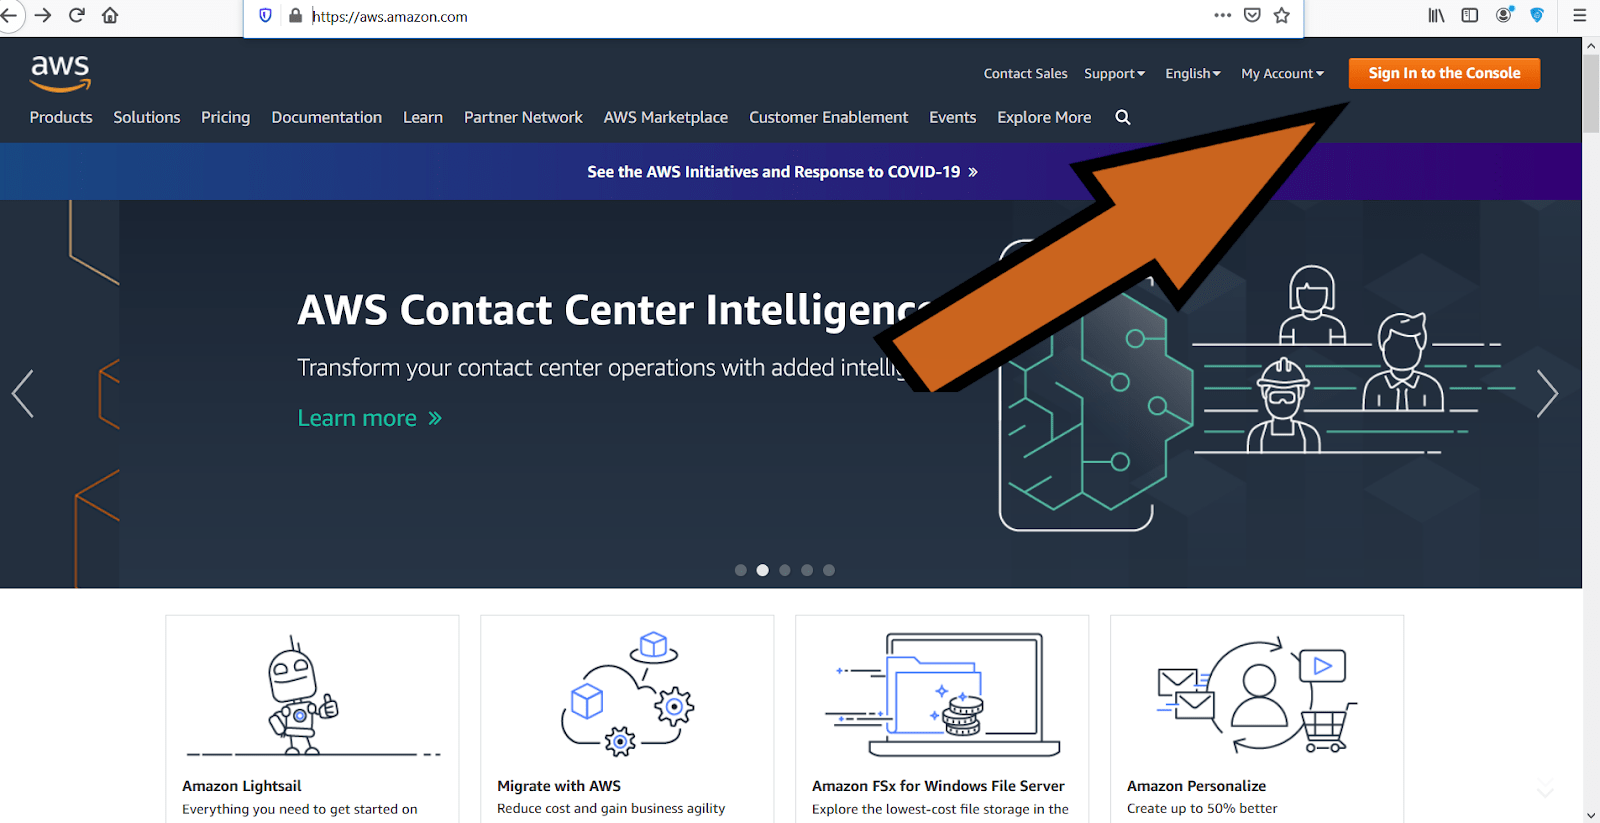Open the COVID-19 initiatives banner link
This screenshot has width=1600, height=823.
click(783, 172)
